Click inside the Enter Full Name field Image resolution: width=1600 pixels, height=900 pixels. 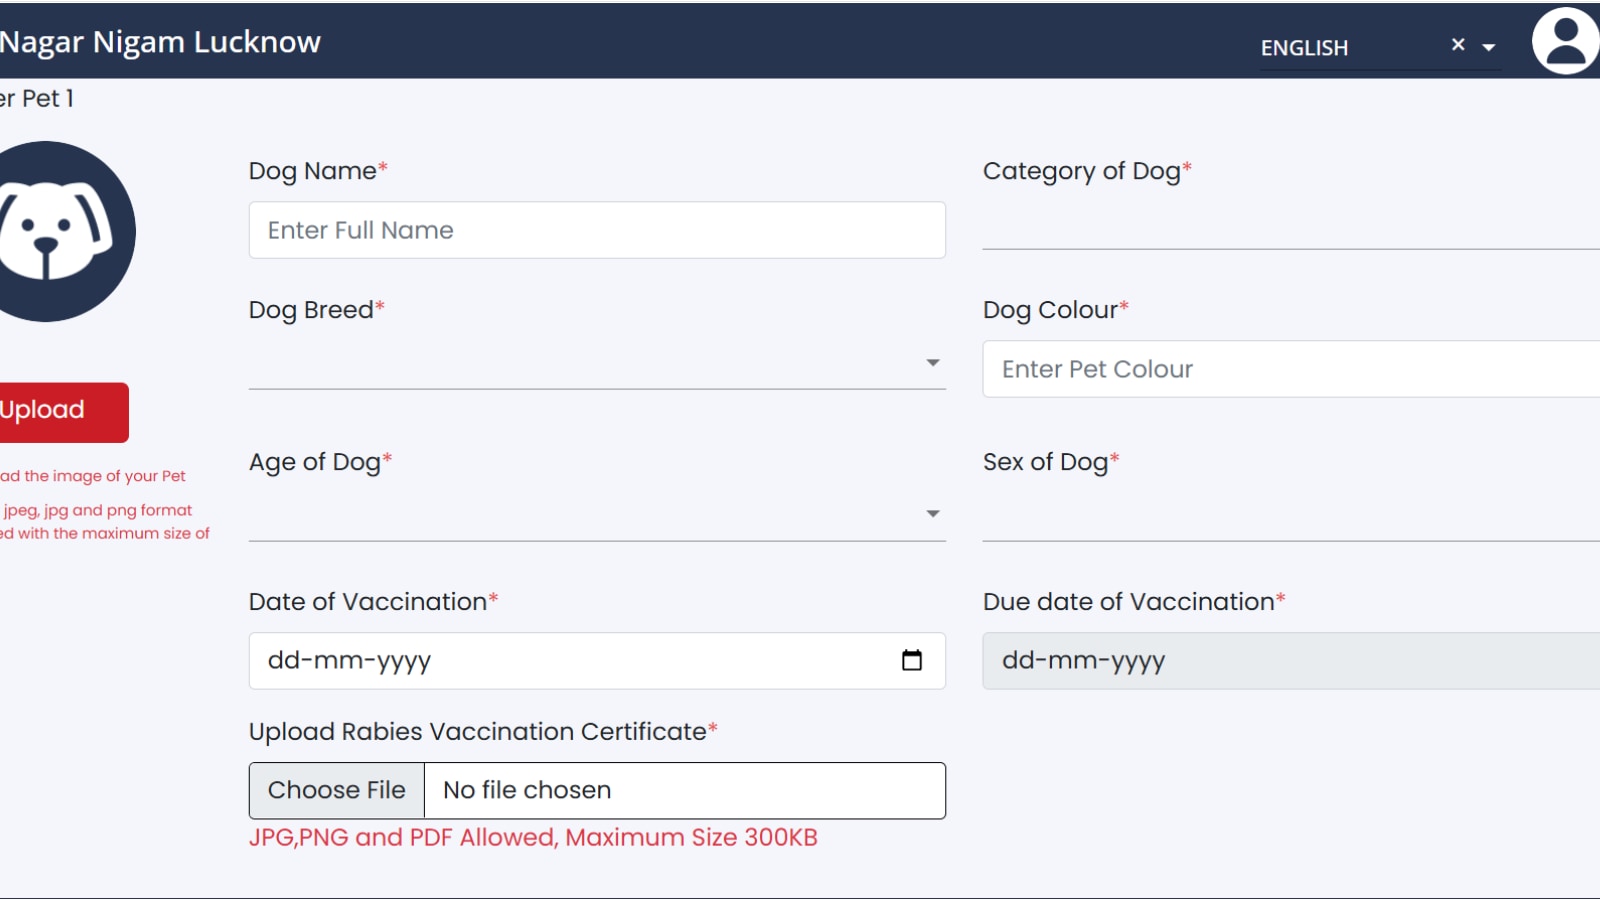pyautogui.click(x=597, y=230)
